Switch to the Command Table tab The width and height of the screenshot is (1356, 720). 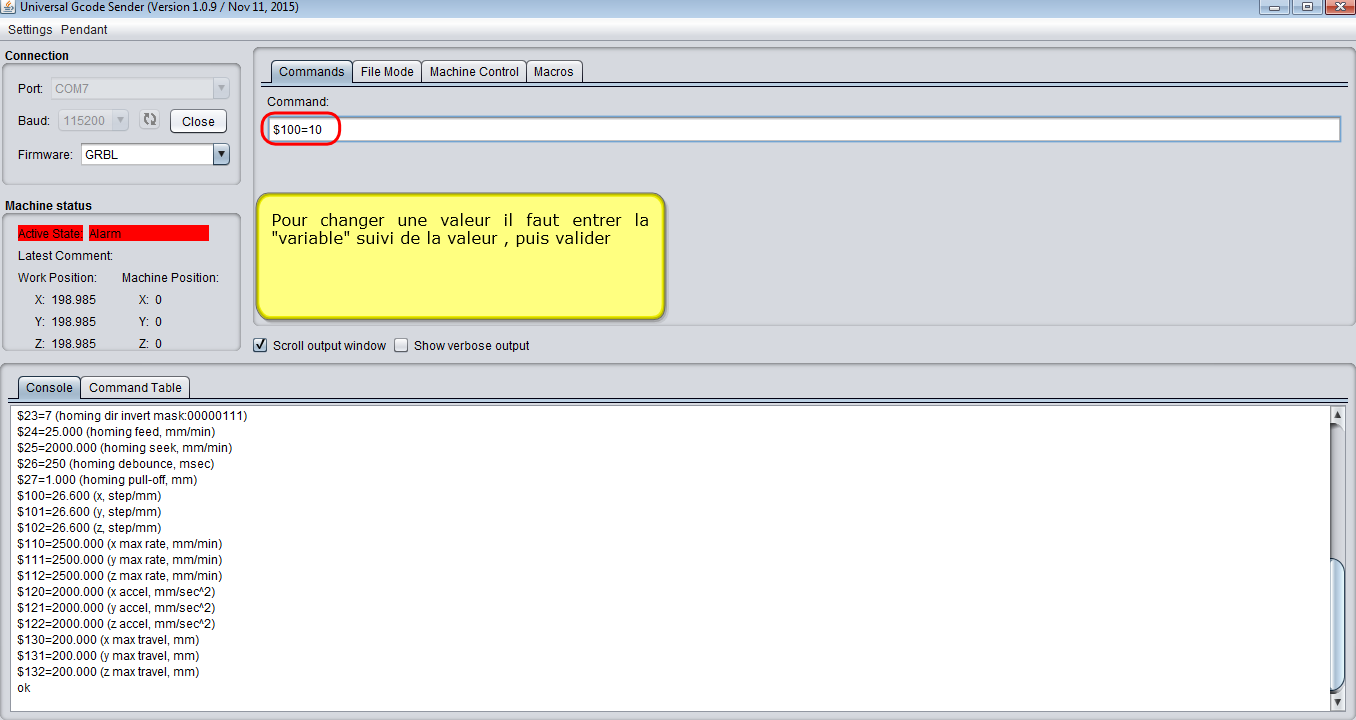click(x=135, y=388)
